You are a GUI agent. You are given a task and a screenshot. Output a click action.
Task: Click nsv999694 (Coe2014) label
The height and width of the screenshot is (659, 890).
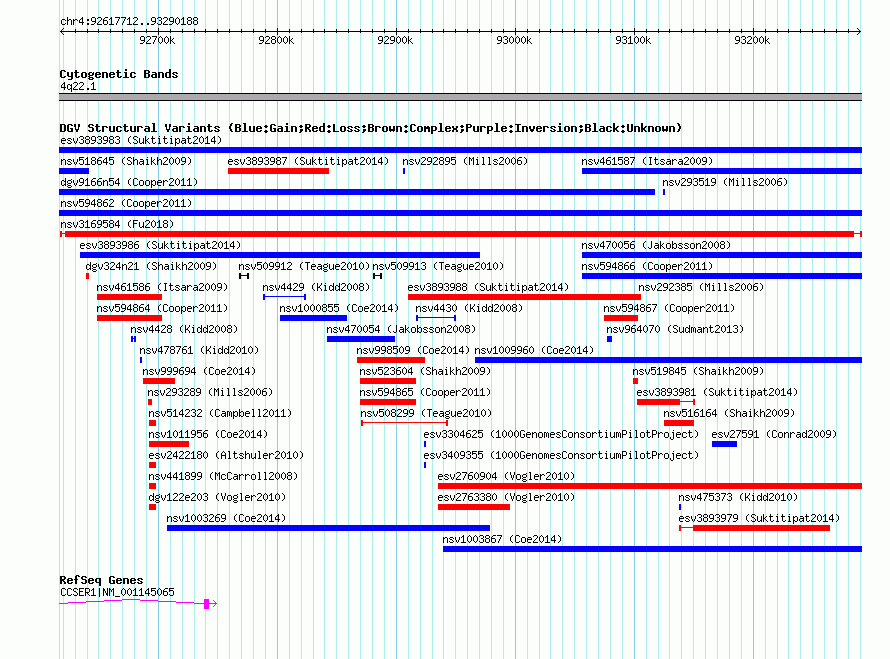tap(199, 371)
